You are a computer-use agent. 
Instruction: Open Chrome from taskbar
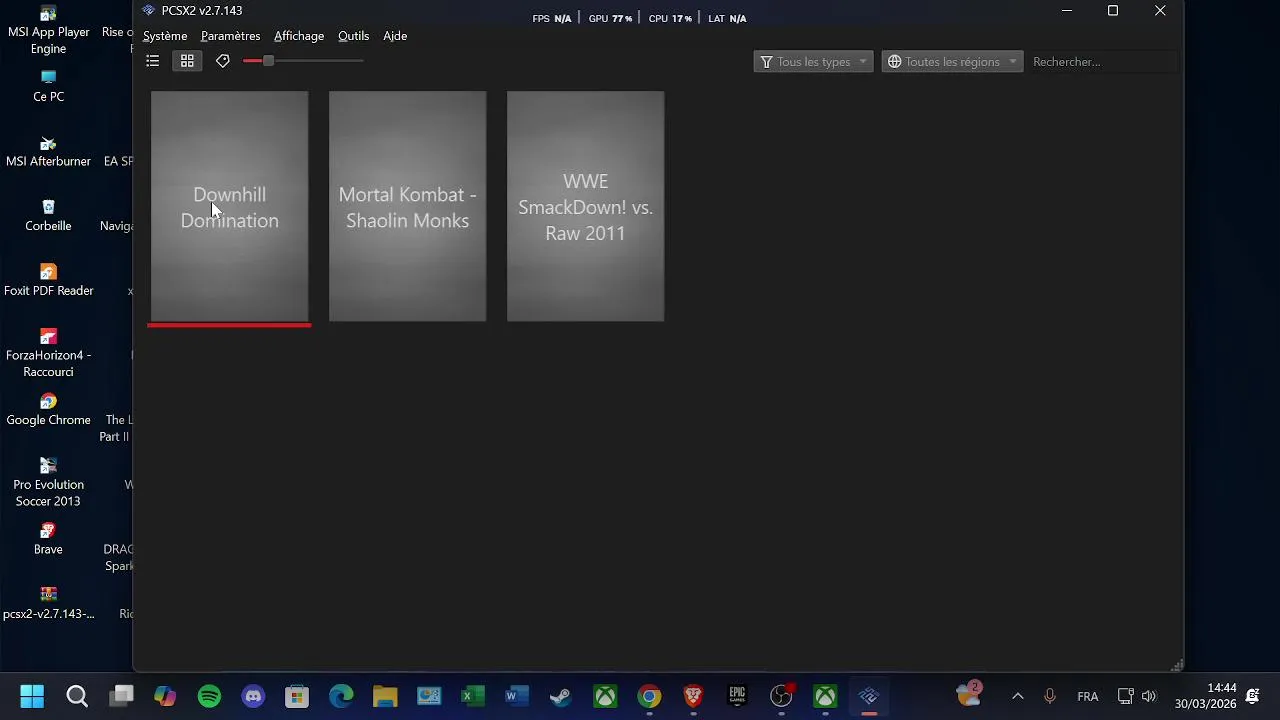[649, 696]
